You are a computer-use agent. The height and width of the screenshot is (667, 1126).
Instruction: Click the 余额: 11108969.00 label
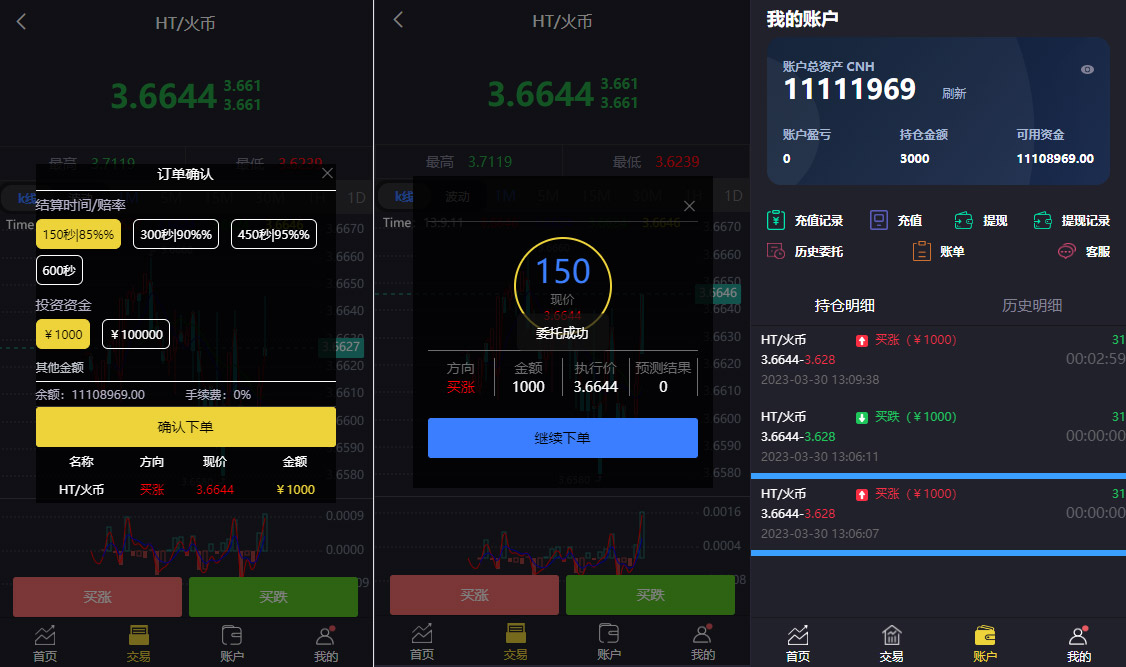pyautogui.click(x=90, y=394)
